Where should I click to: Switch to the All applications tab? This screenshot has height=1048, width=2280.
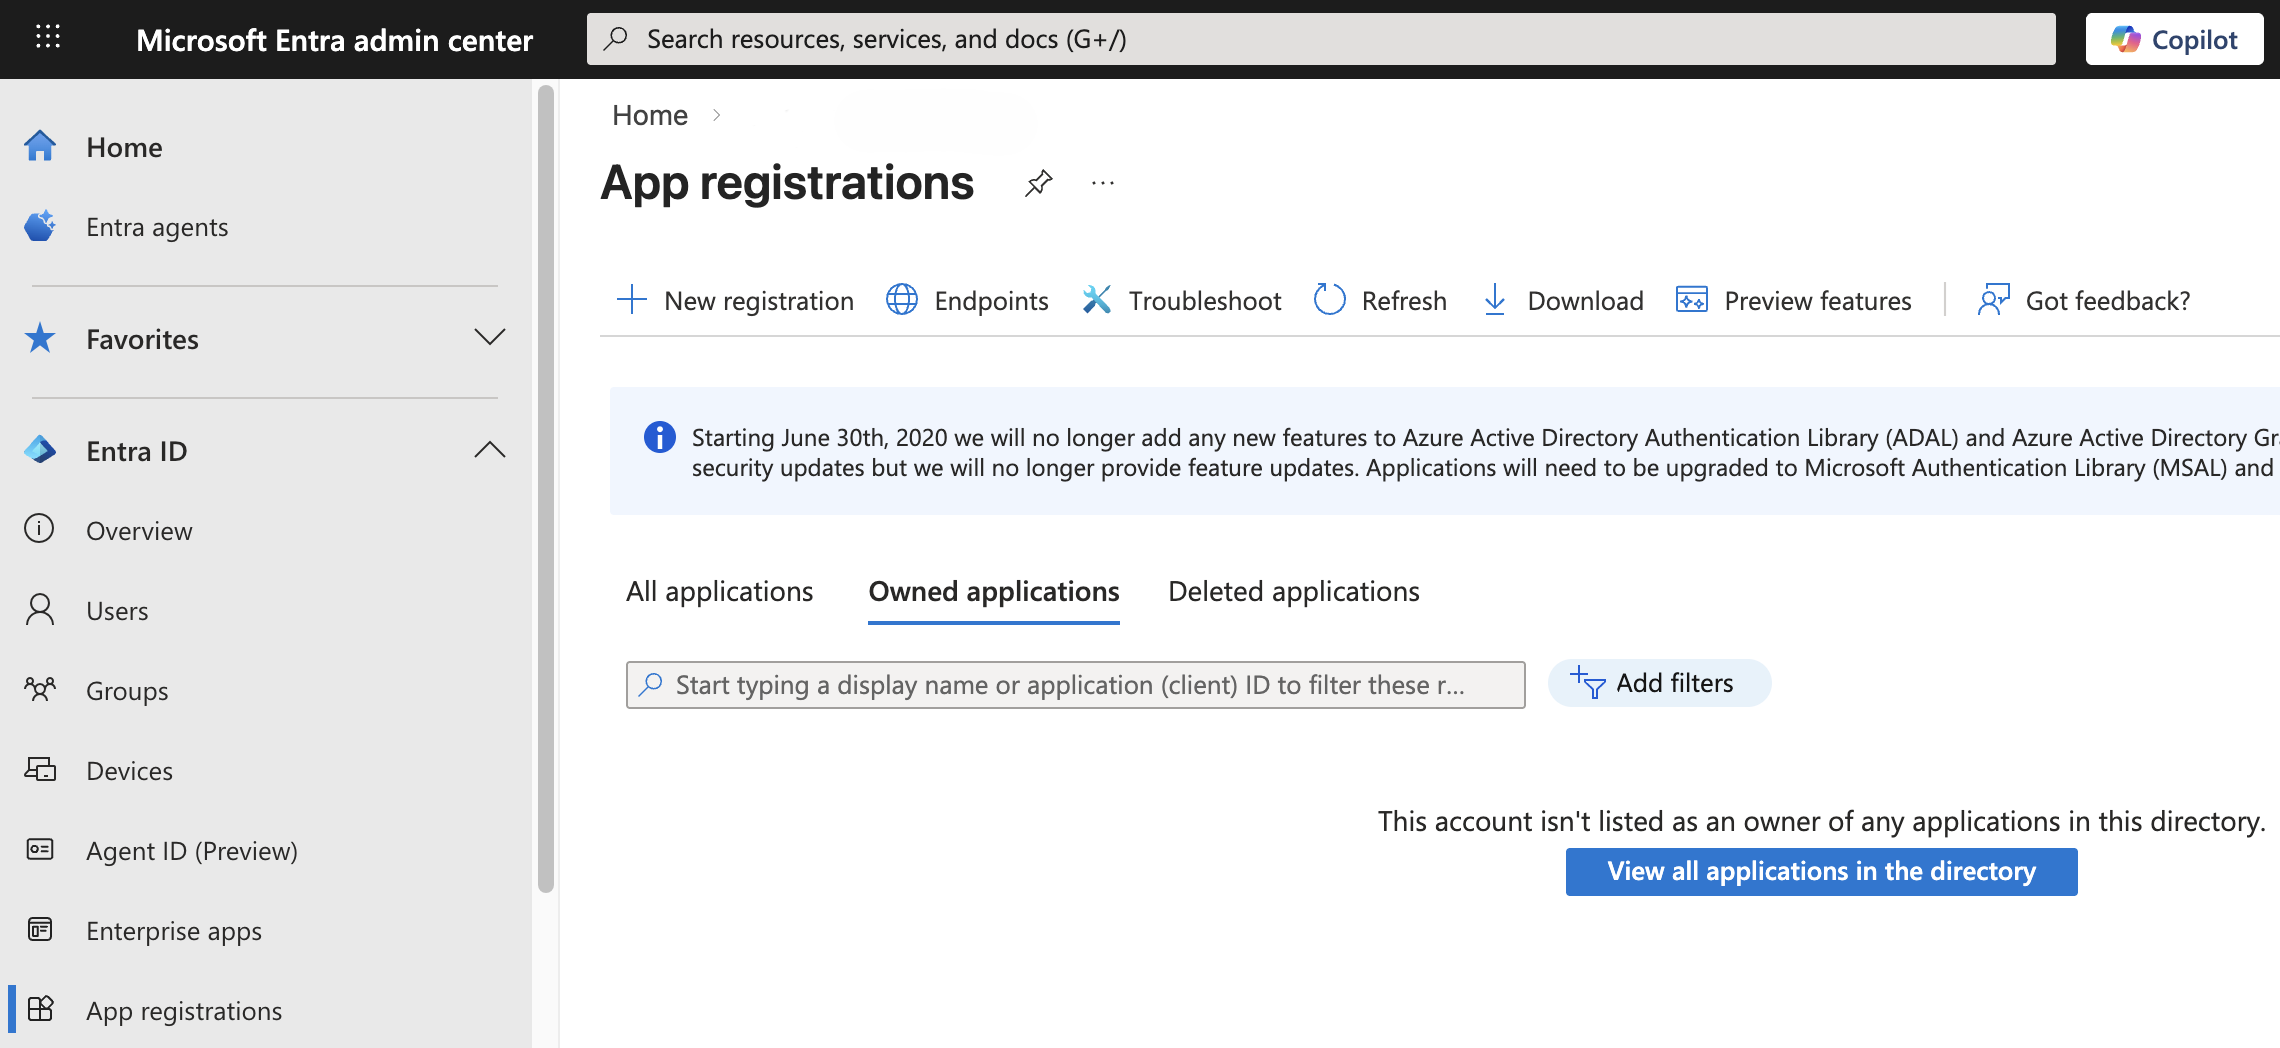(720, 592)
